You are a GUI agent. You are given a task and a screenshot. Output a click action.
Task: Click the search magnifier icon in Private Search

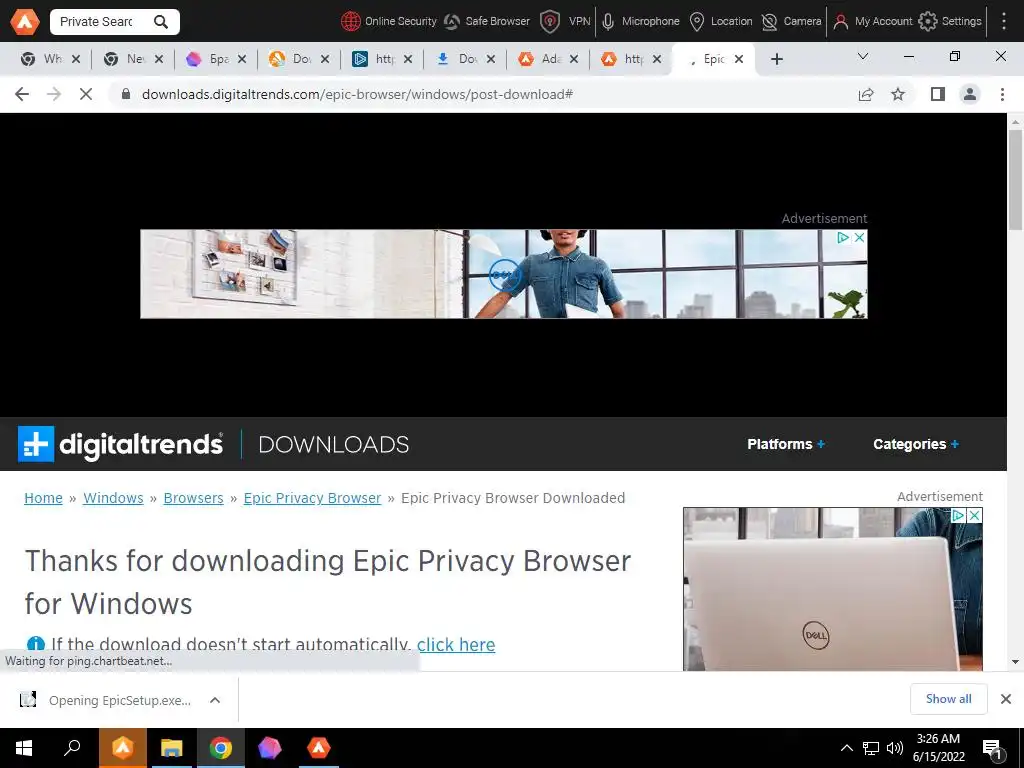(161, 22)
